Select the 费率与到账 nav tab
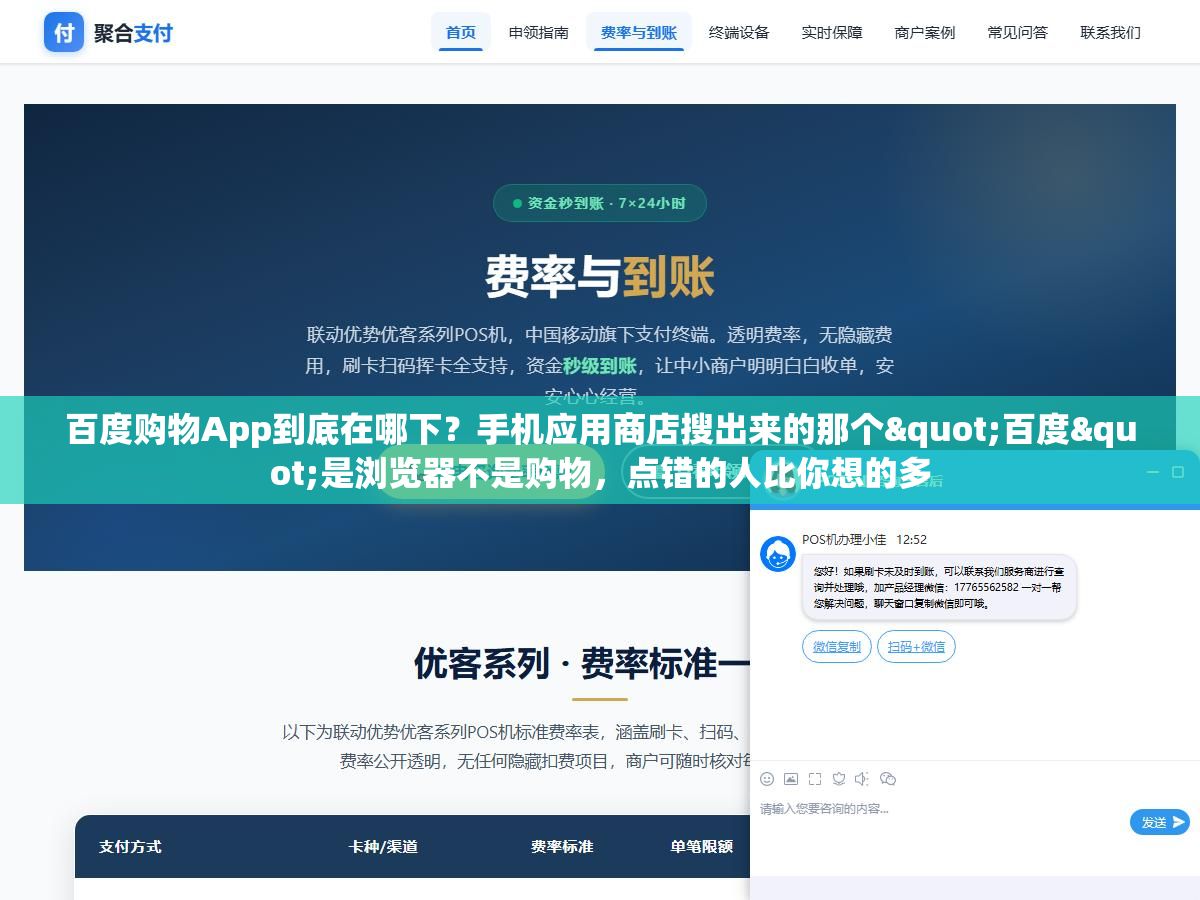 pos(639,32)
